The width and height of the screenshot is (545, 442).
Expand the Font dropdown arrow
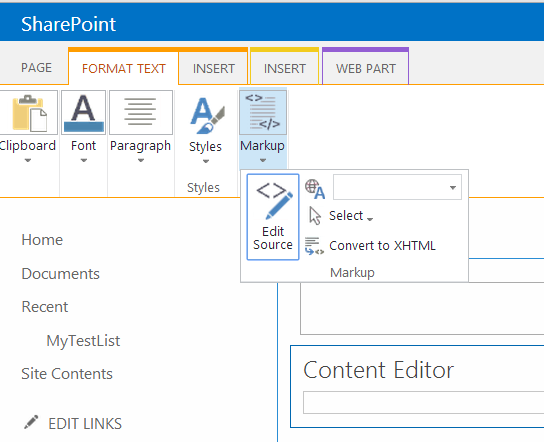tap(83, 160)
